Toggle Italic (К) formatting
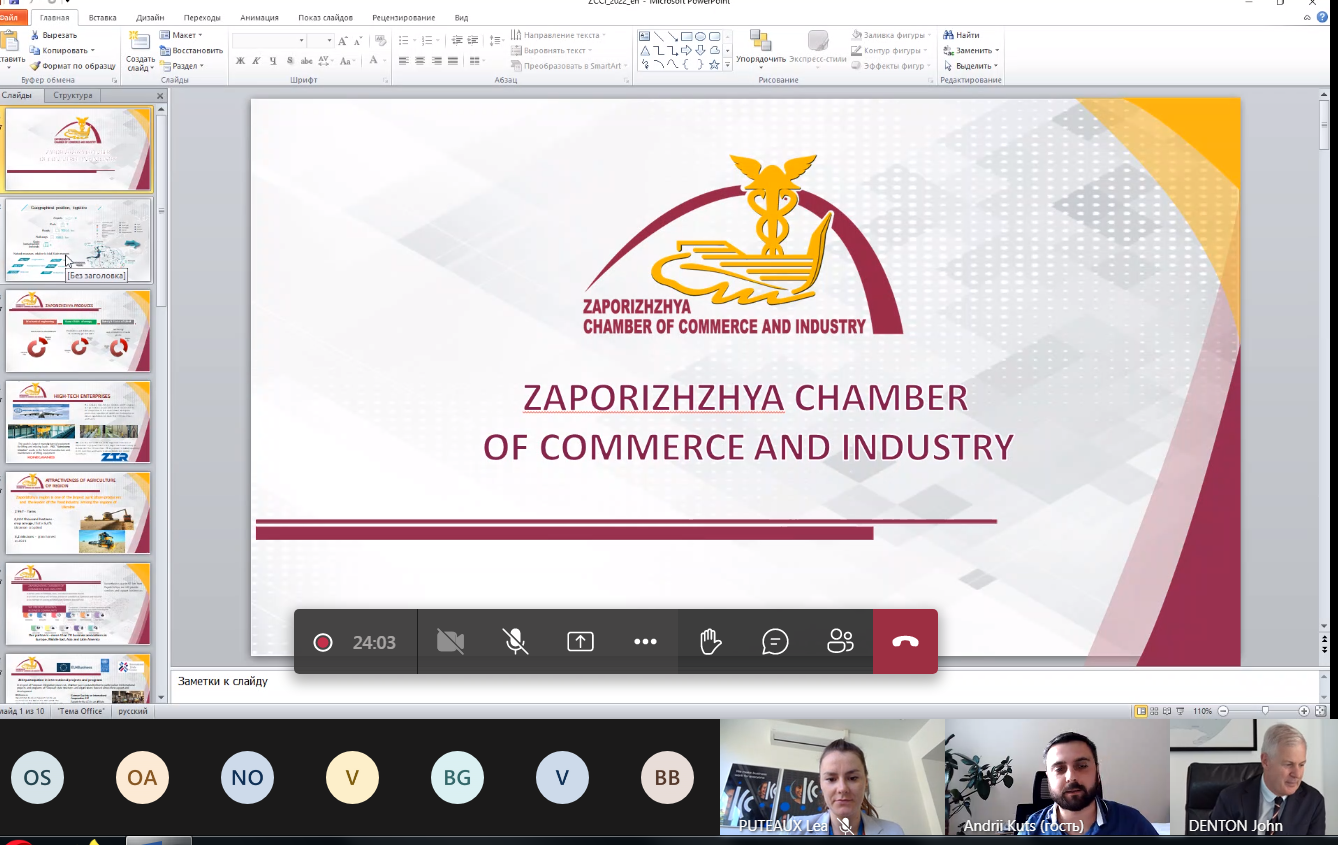The image size is (1338, 845). point(257,62)
